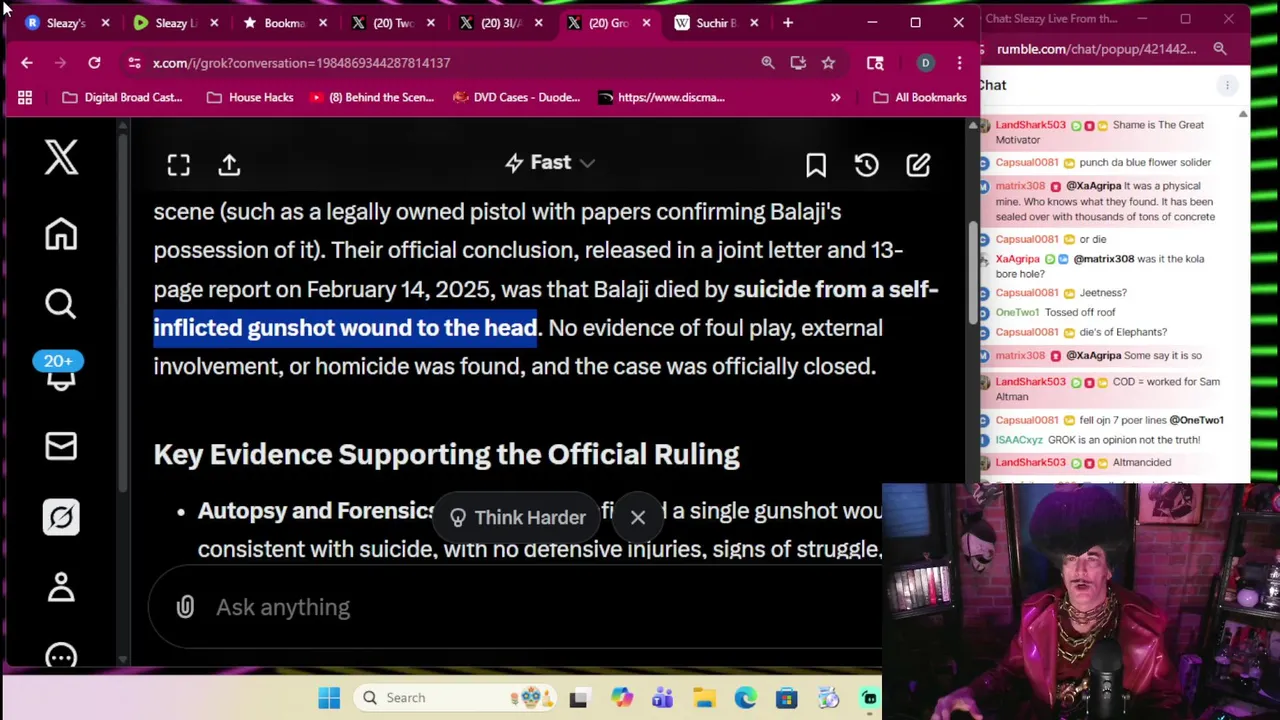Click the Key Evidence Supporting the Official Ruling heading
Screen dimensions: 1280x720
[x=446, y=454]
